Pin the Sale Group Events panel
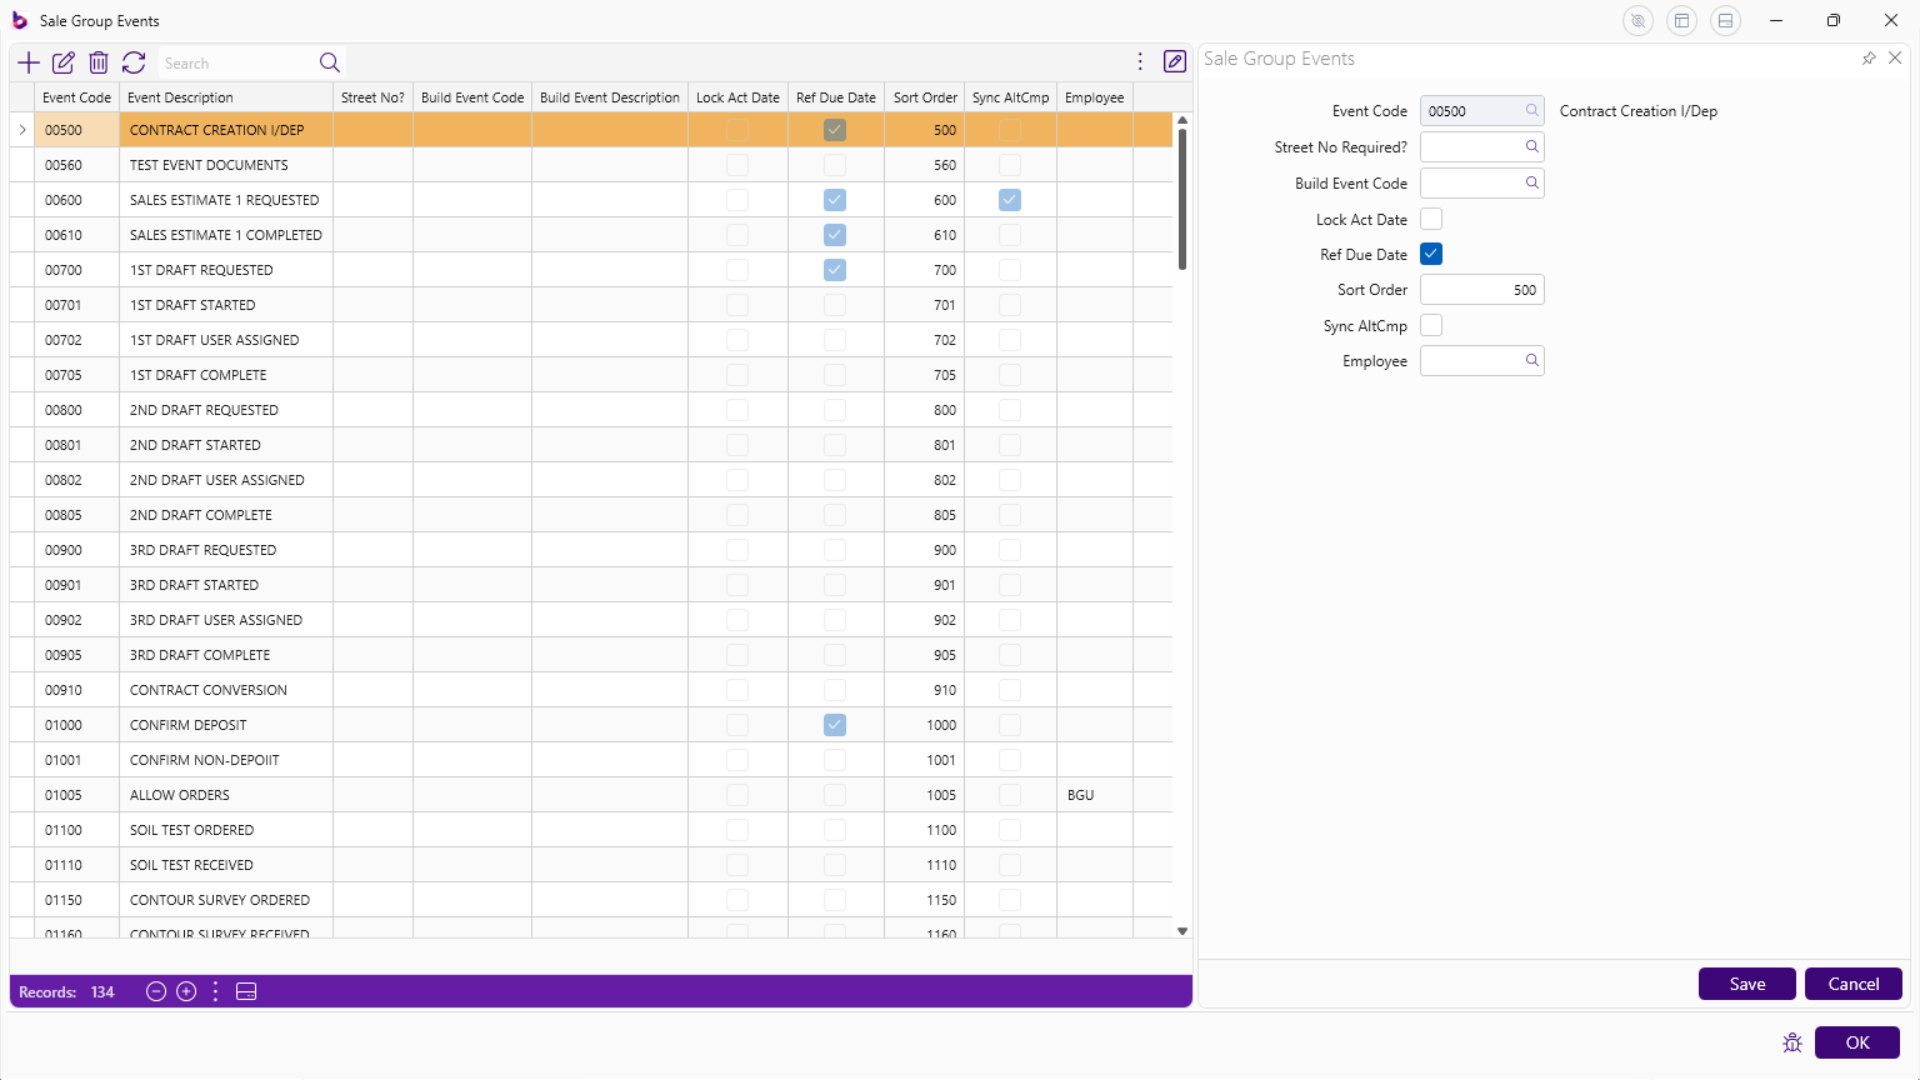This screenshot has height=1080, width=1920. tap(1868, 59)
